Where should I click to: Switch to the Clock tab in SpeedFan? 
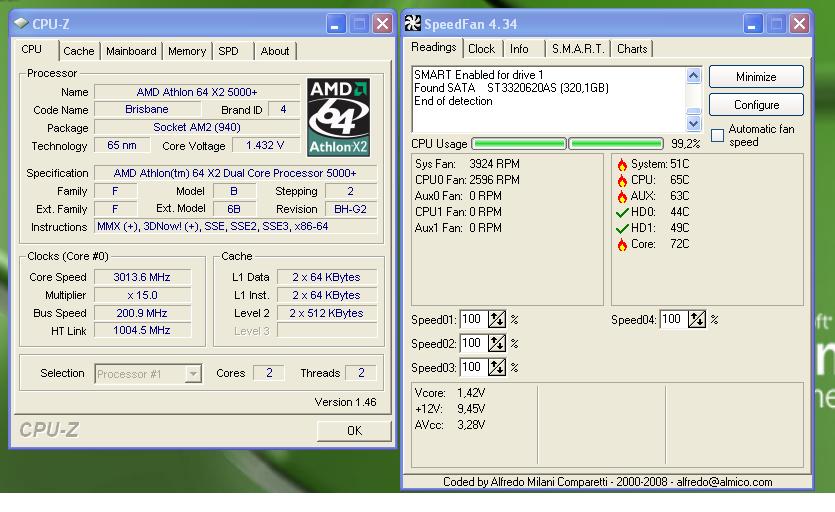[x=481, y=49]
